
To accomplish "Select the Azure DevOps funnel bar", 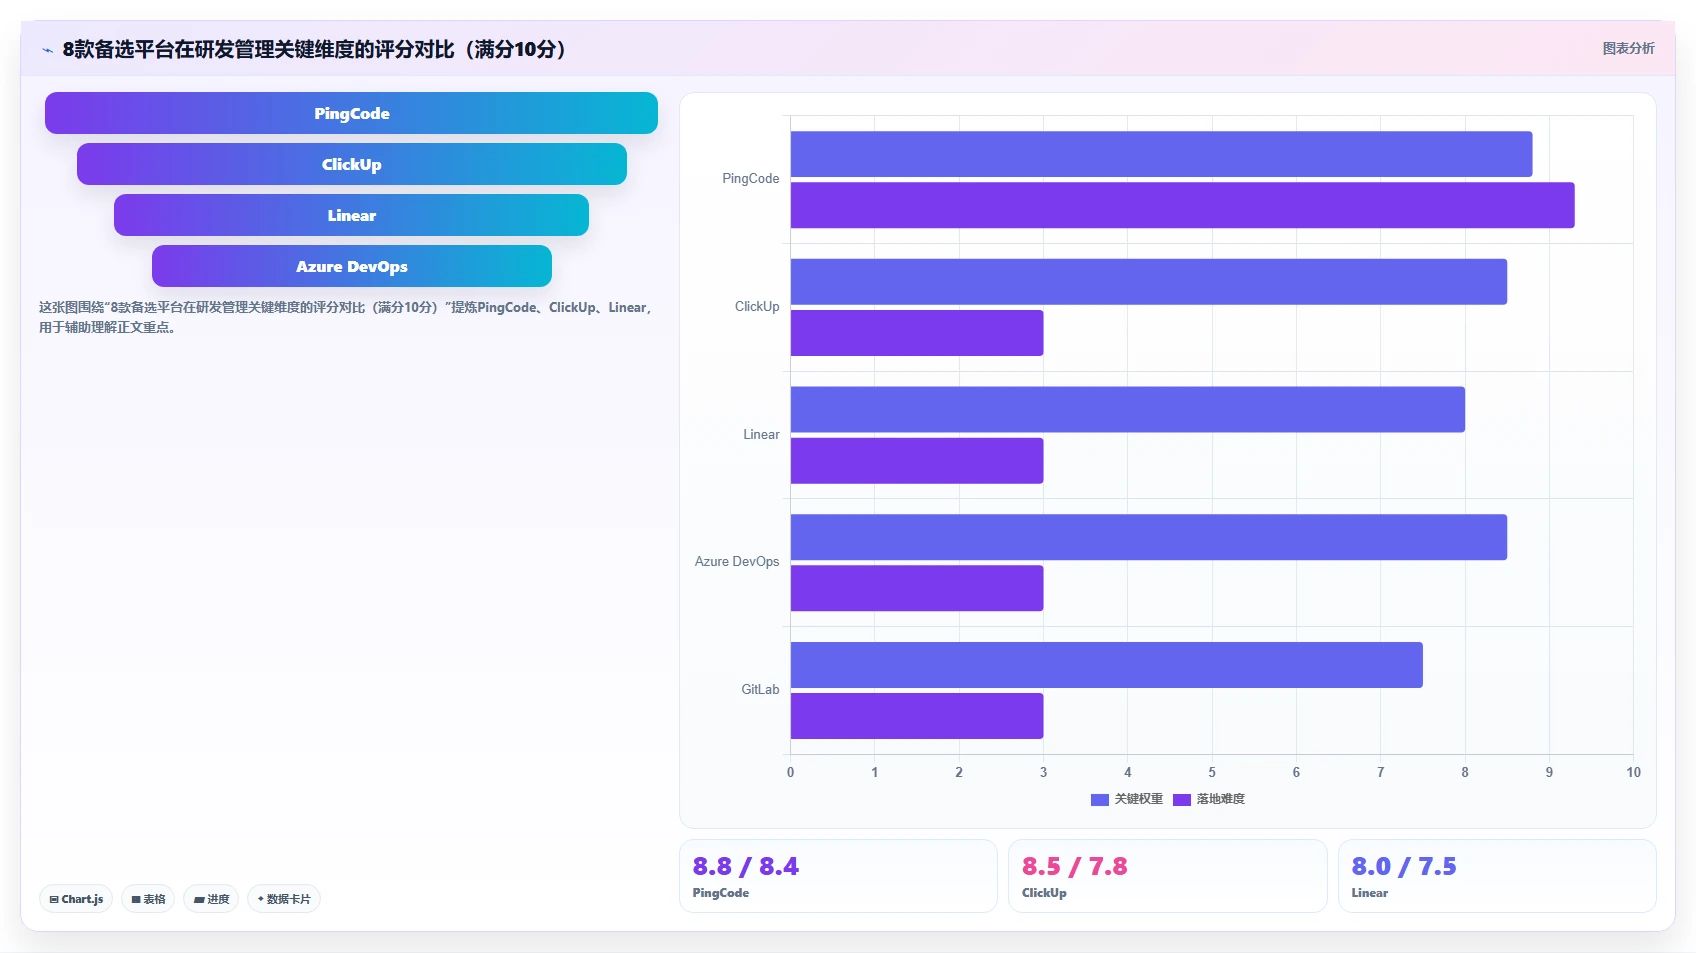I will pyautogui.click(x=352, y=266).
